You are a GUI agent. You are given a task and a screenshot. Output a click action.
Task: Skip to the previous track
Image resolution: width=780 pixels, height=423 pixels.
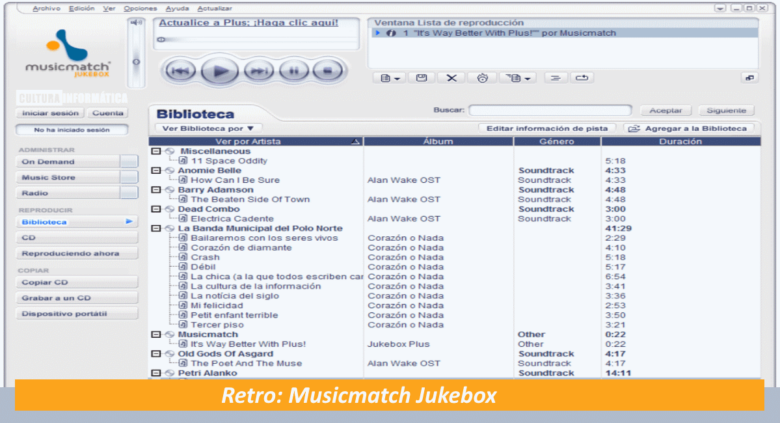(179, 70)
